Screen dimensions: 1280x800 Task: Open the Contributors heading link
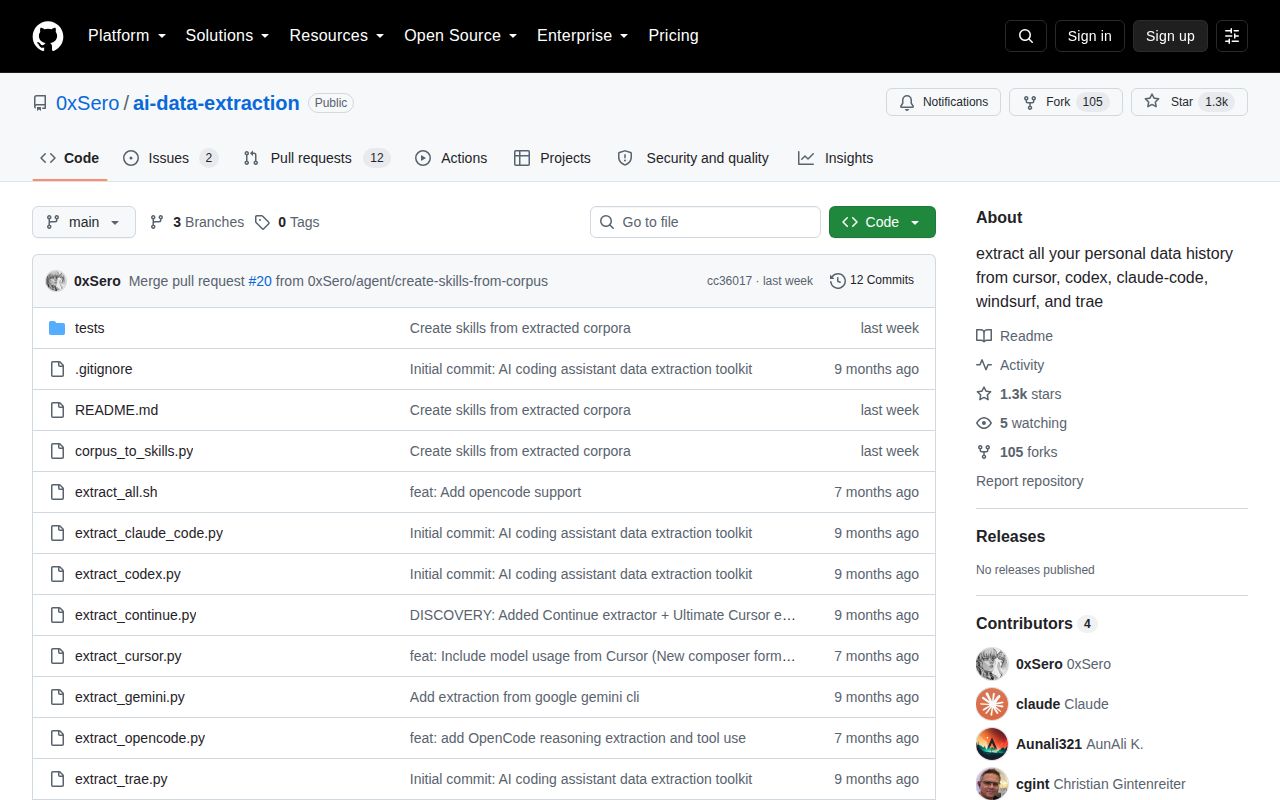pos(1036,623)
